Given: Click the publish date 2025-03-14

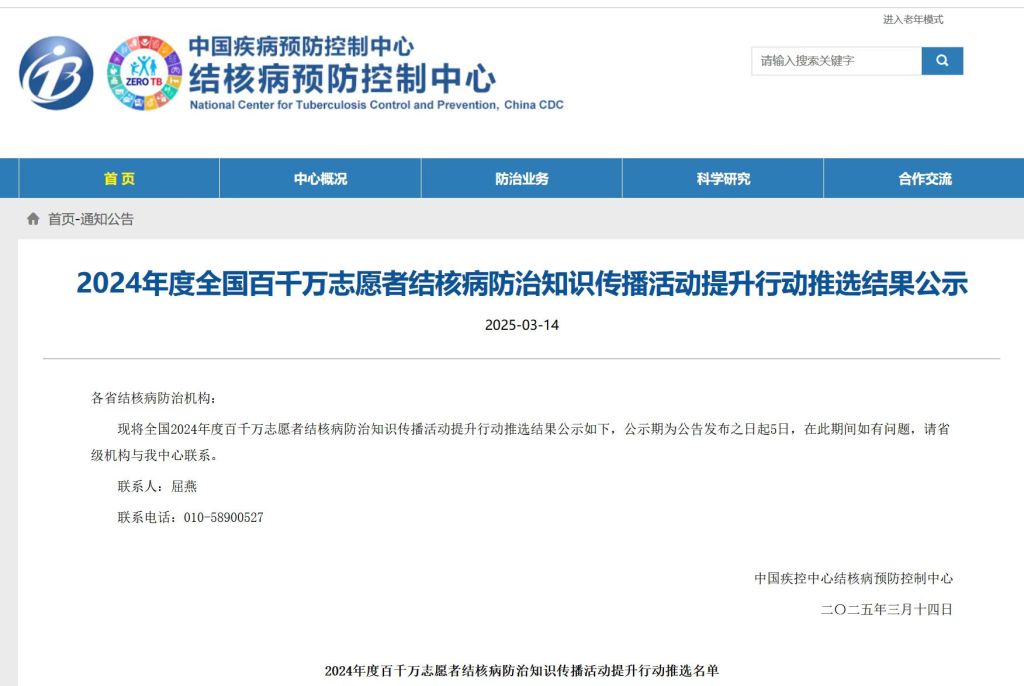Looking at the screenshot, I should [522, 325].
